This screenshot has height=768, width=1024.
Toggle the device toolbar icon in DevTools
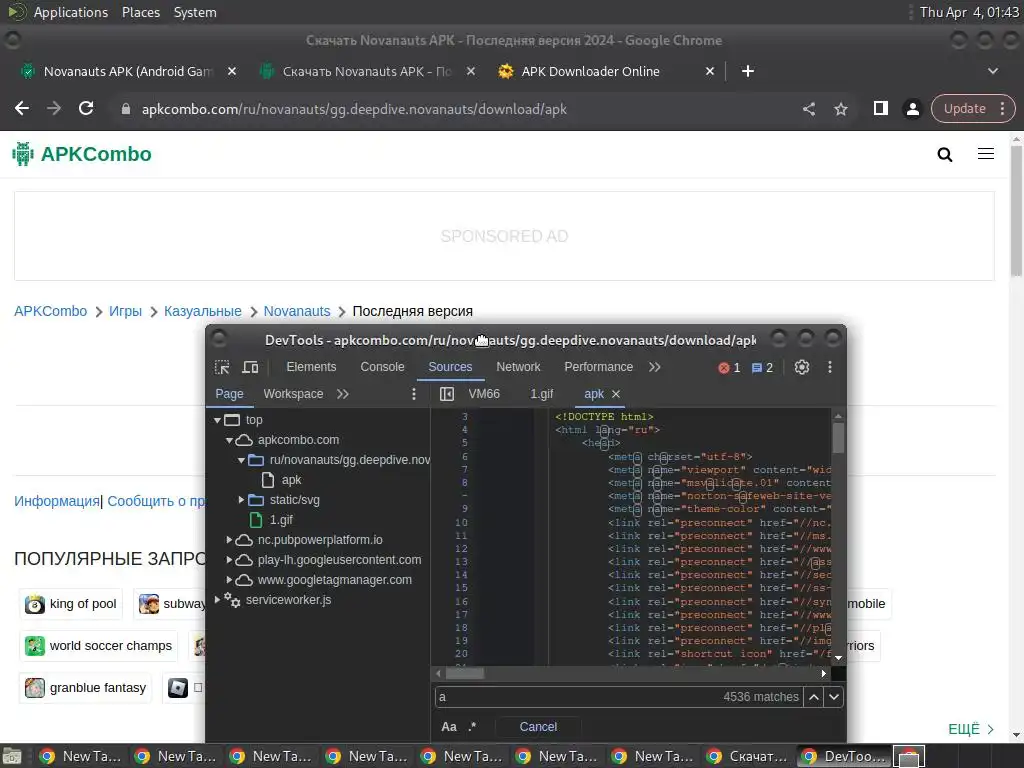(250, 367)
